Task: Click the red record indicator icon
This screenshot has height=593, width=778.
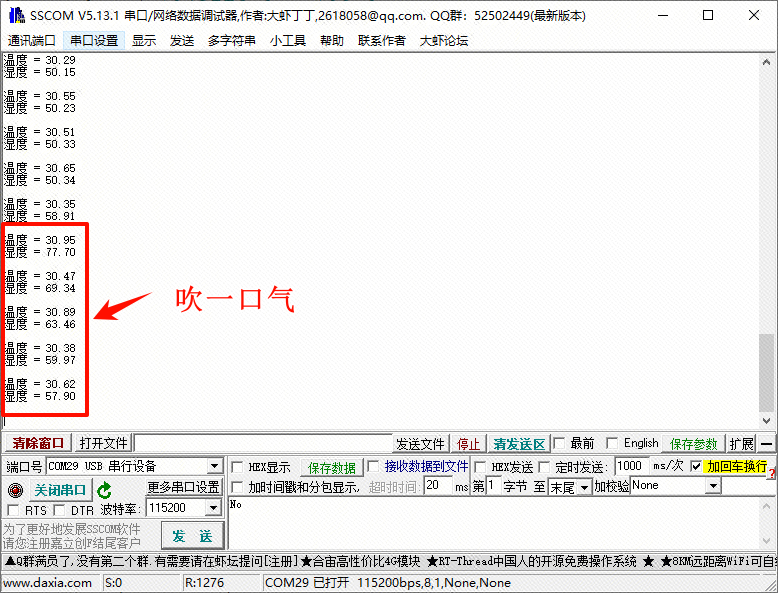Action: [x=15, y=490]
